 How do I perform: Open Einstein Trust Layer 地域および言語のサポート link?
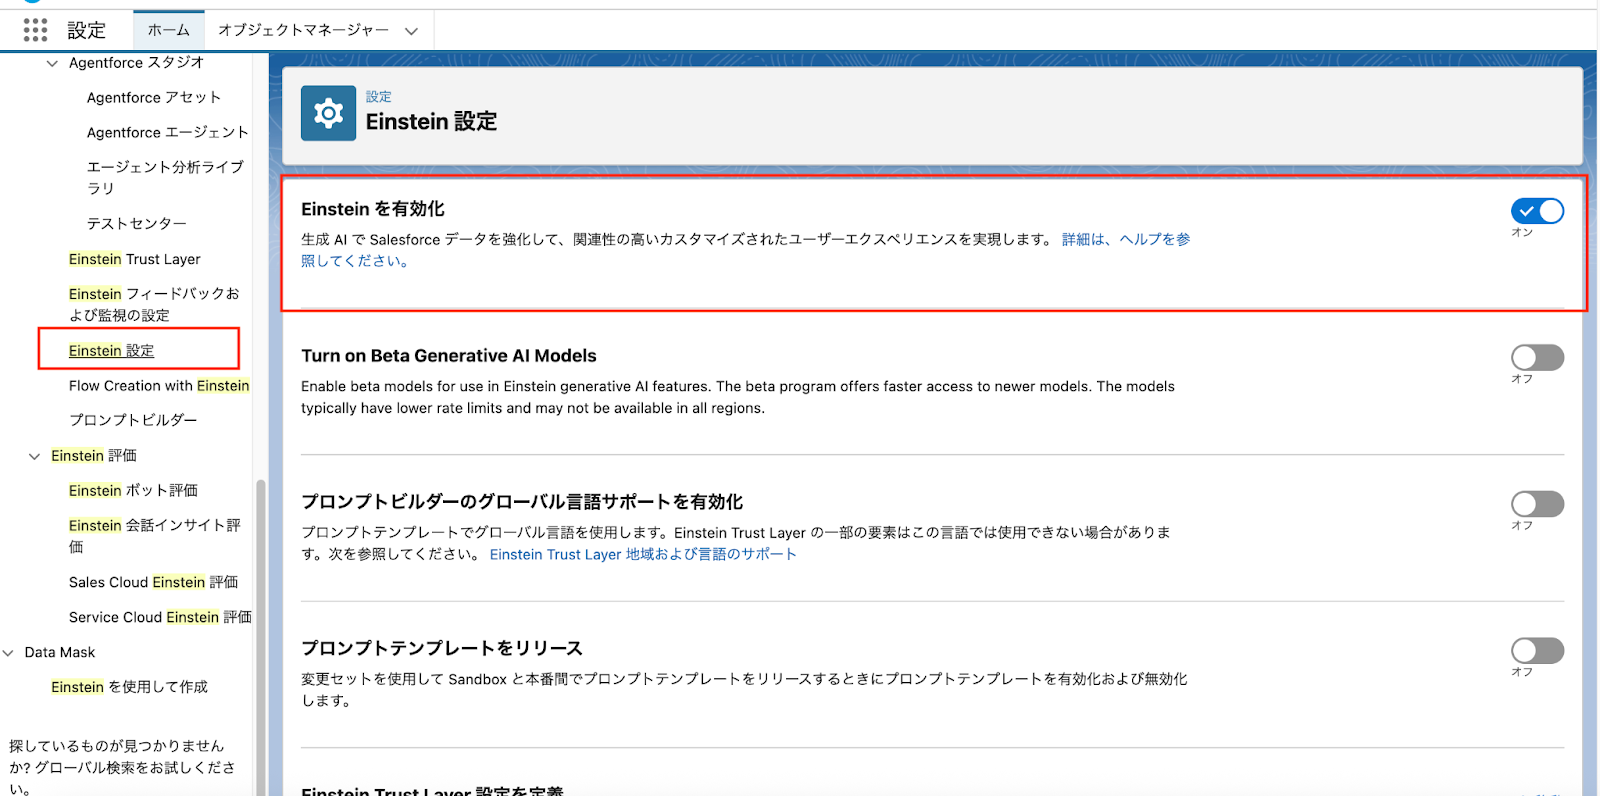point(643,554)
